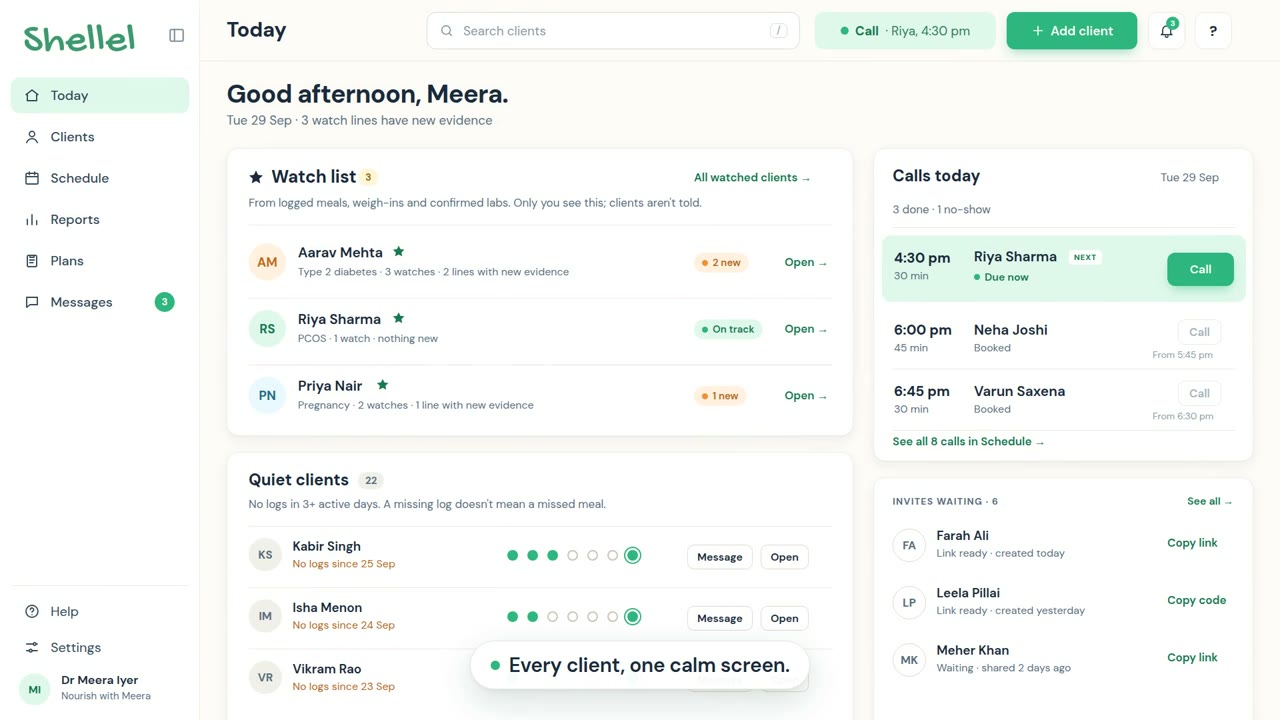
Task: Open Messages in the sidebar
Action: point(100,302)
